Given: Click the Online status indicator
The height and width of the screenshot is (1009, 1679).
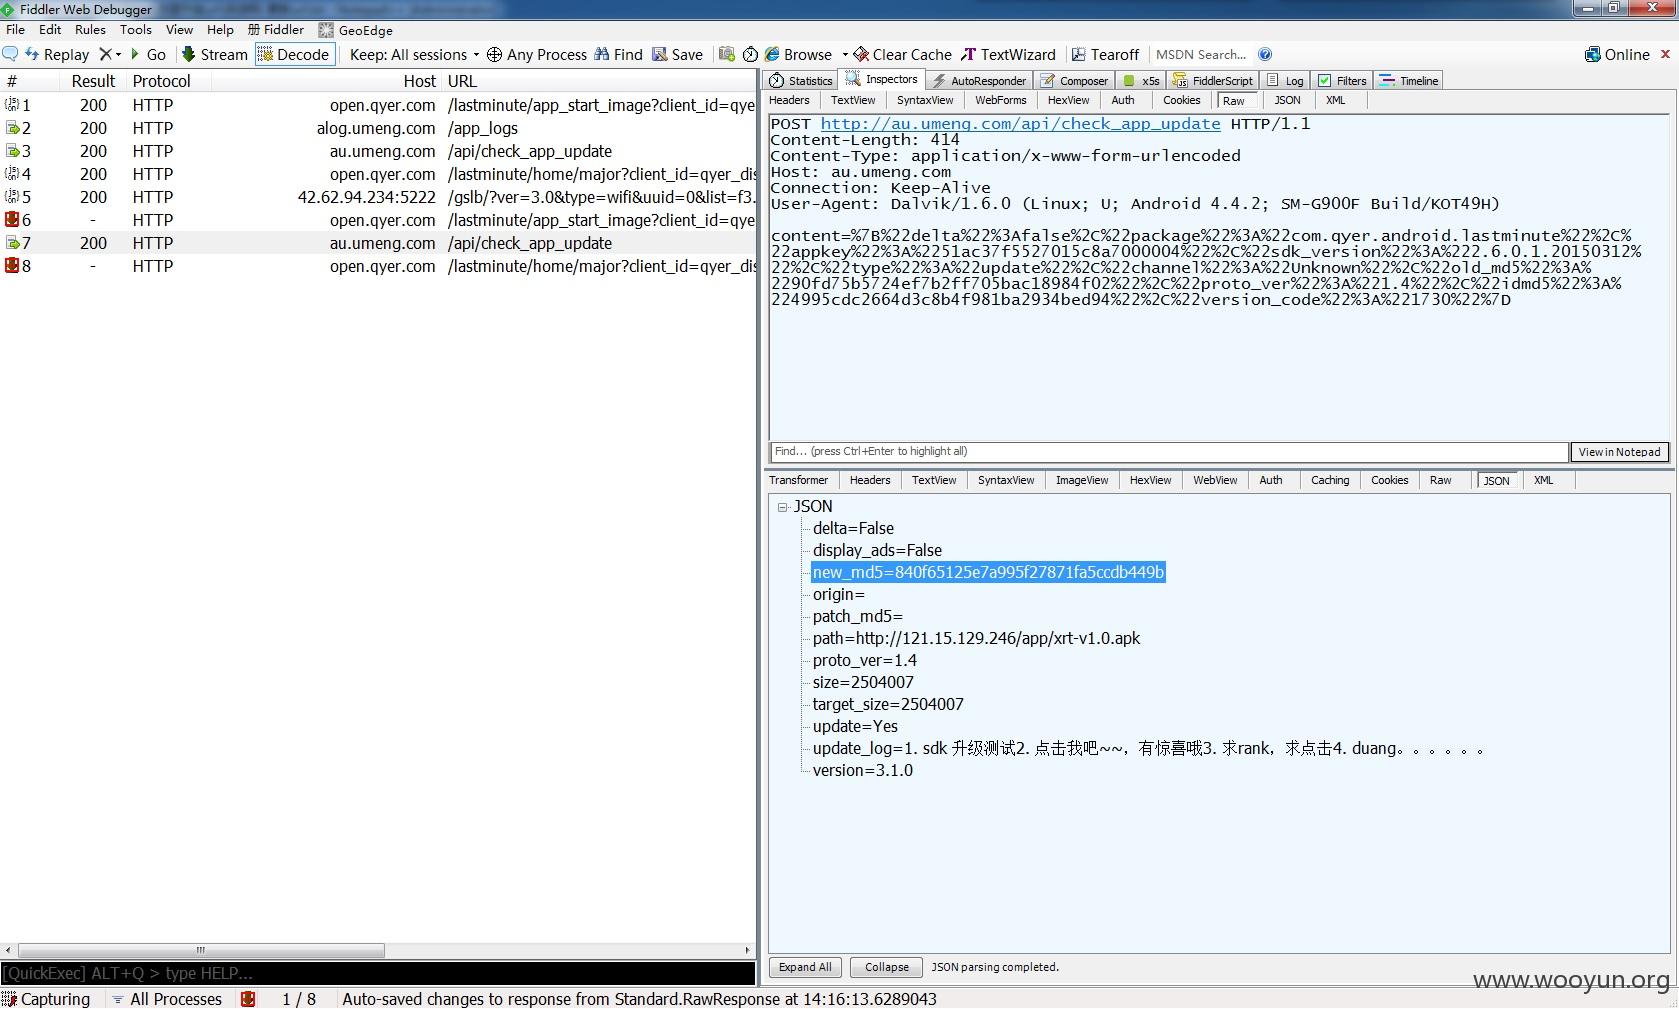Looking at the screenshot, I should coord(1617,54).
